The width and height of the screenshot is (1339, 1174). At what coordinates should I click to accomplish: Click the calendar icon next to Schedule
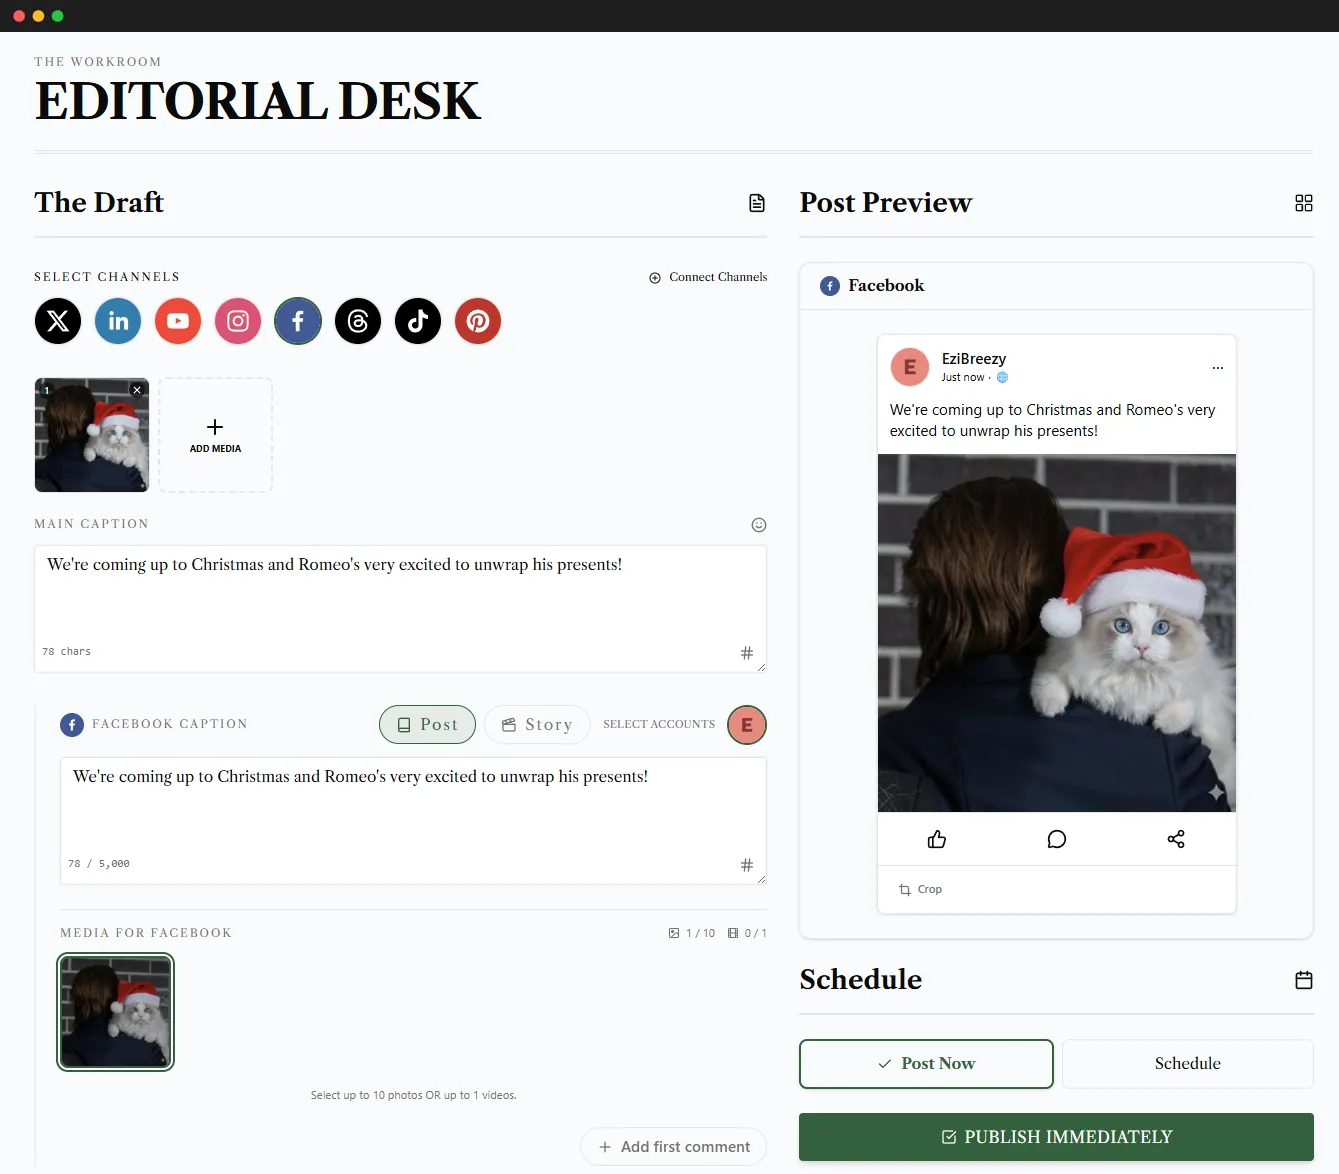tap(1304, 980)
